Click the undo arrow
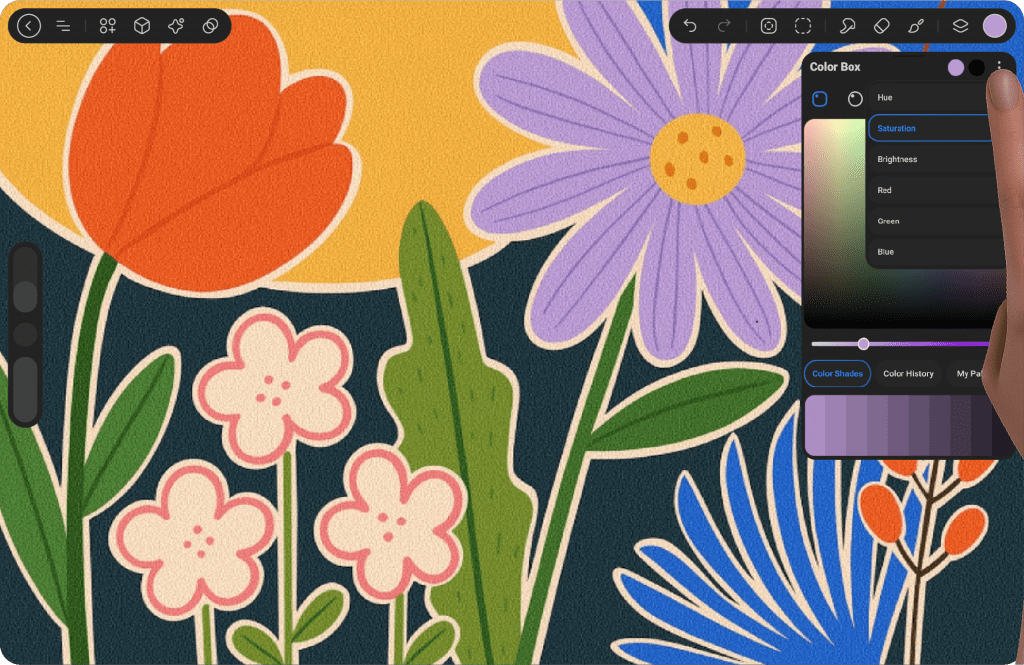Image resolution: width=1024 pixels, height=665 pixels. coord(690,26)
